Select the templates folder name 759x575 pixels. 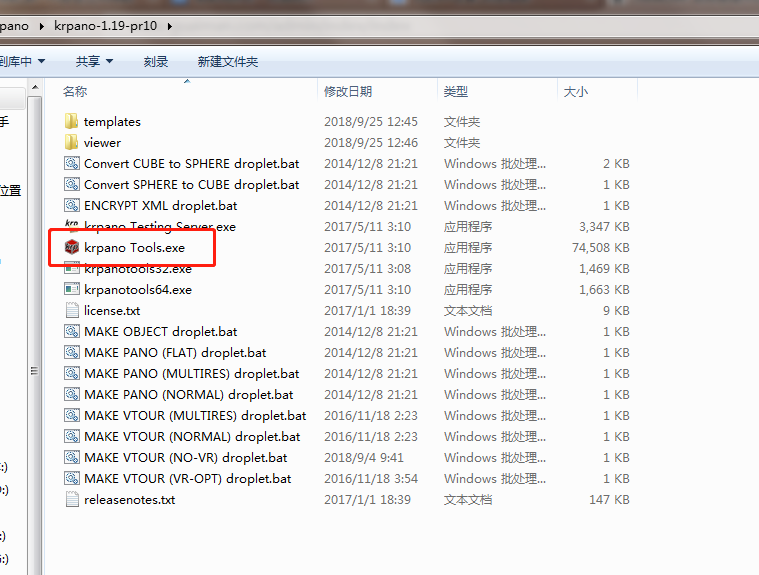click(x=112, y=121)
